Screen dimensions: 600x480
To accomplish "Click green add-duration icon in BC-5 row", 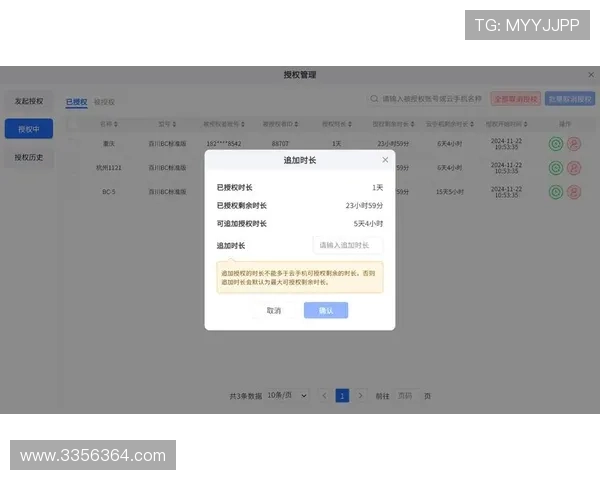I will (x=556, y=192).
